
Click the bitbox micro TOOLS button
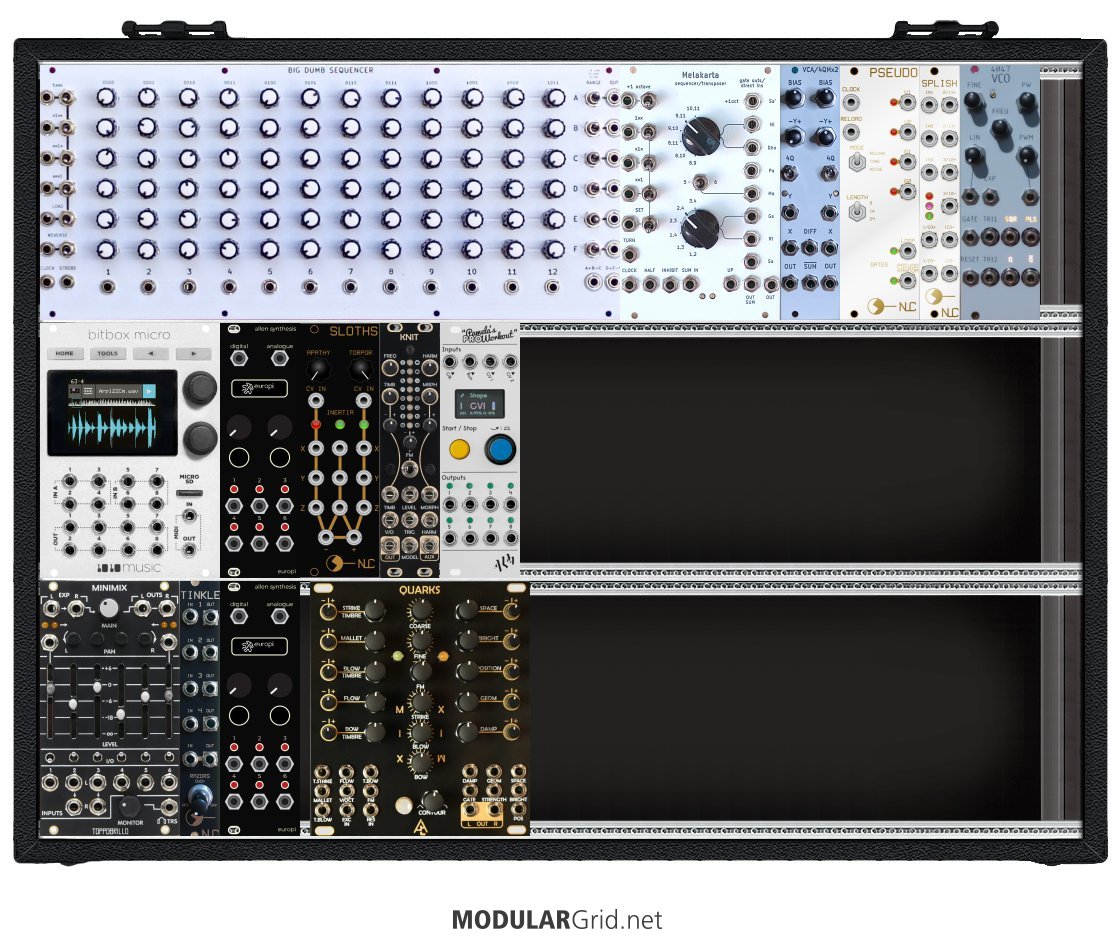pyautogui.click(x=107, y=353)
